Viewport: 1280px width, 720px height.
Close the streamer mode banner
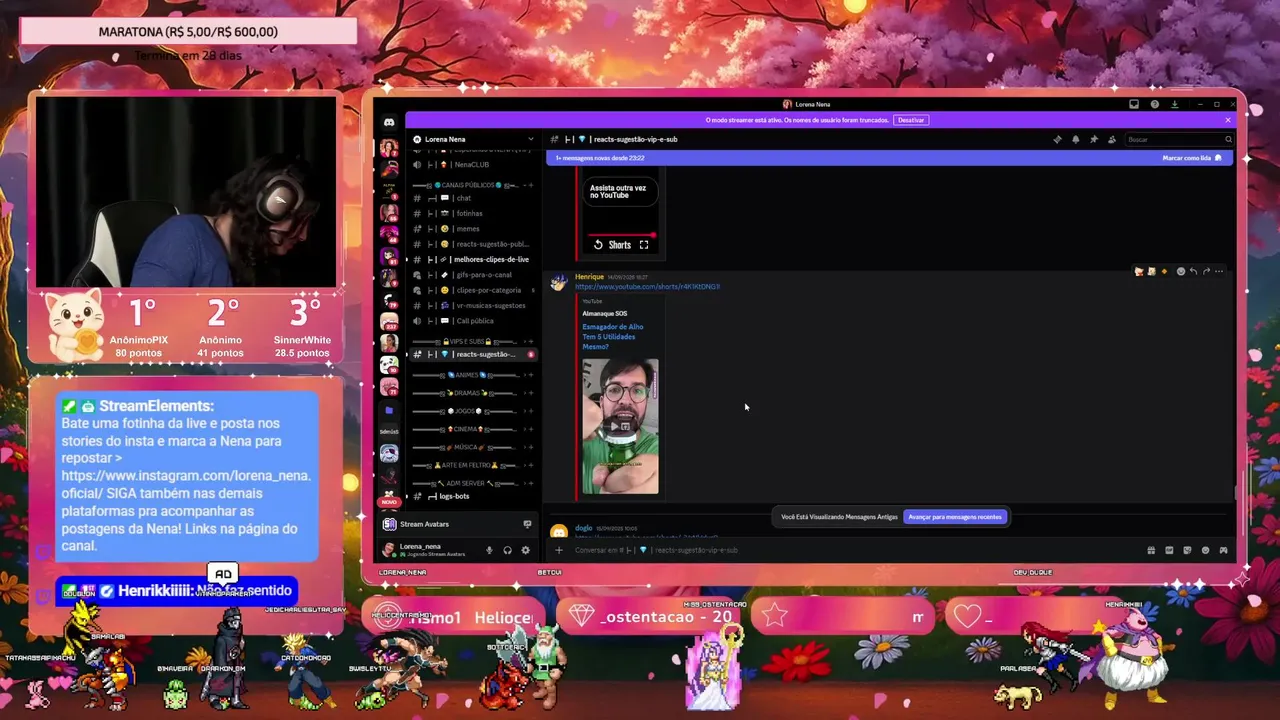click(x=1228, y=120)
